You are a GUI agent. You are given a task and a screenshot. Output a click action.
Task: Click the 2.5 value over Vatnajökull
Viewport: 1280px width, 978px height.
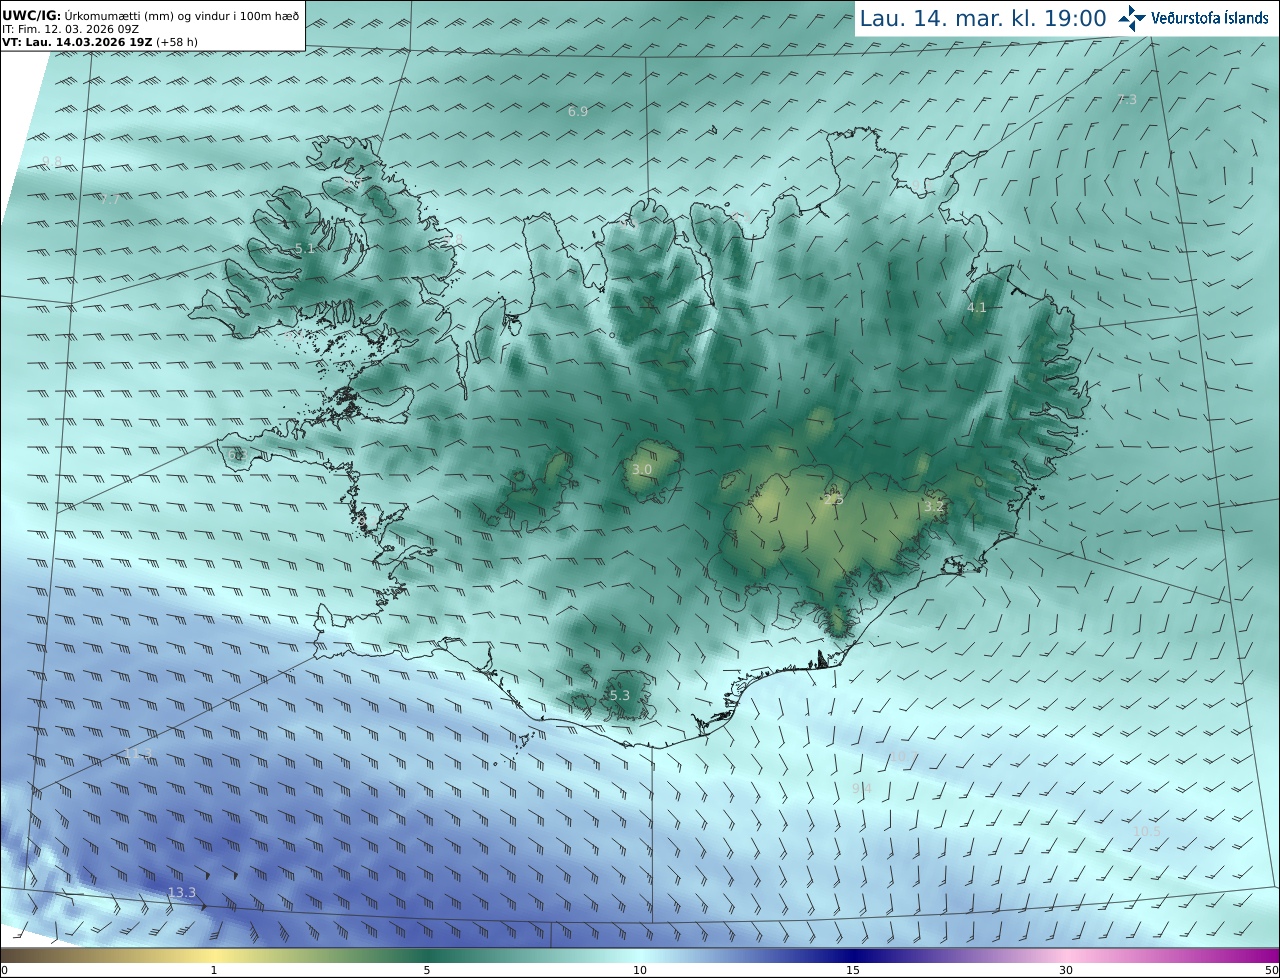[833, 499]
